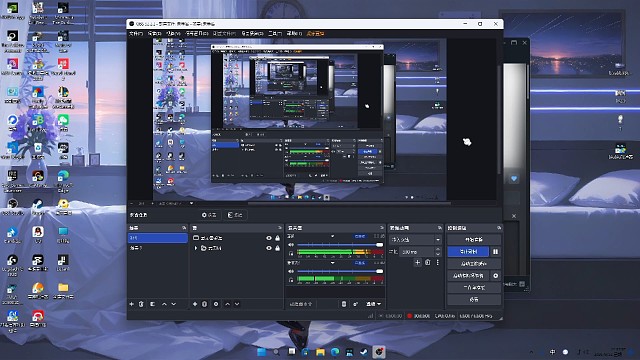
Task: Open the Tools menu in OBS
Action: (x=275, y=33)
